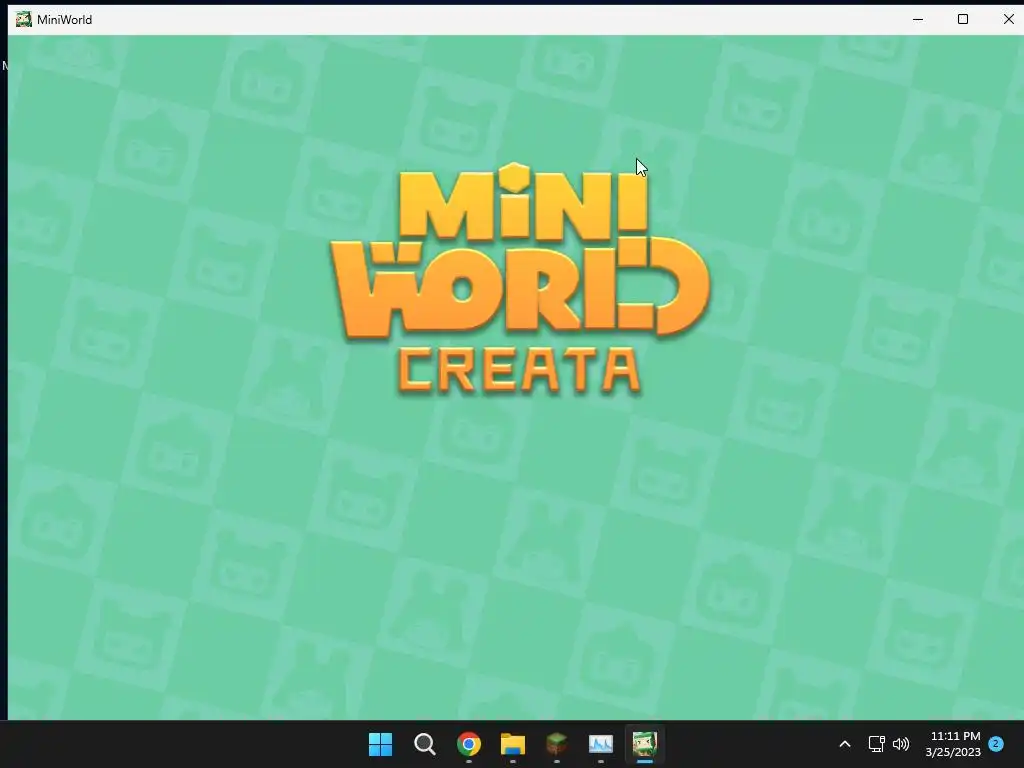Open the volume control in tray
1024x768 pixels.
[x=901, y=744]
